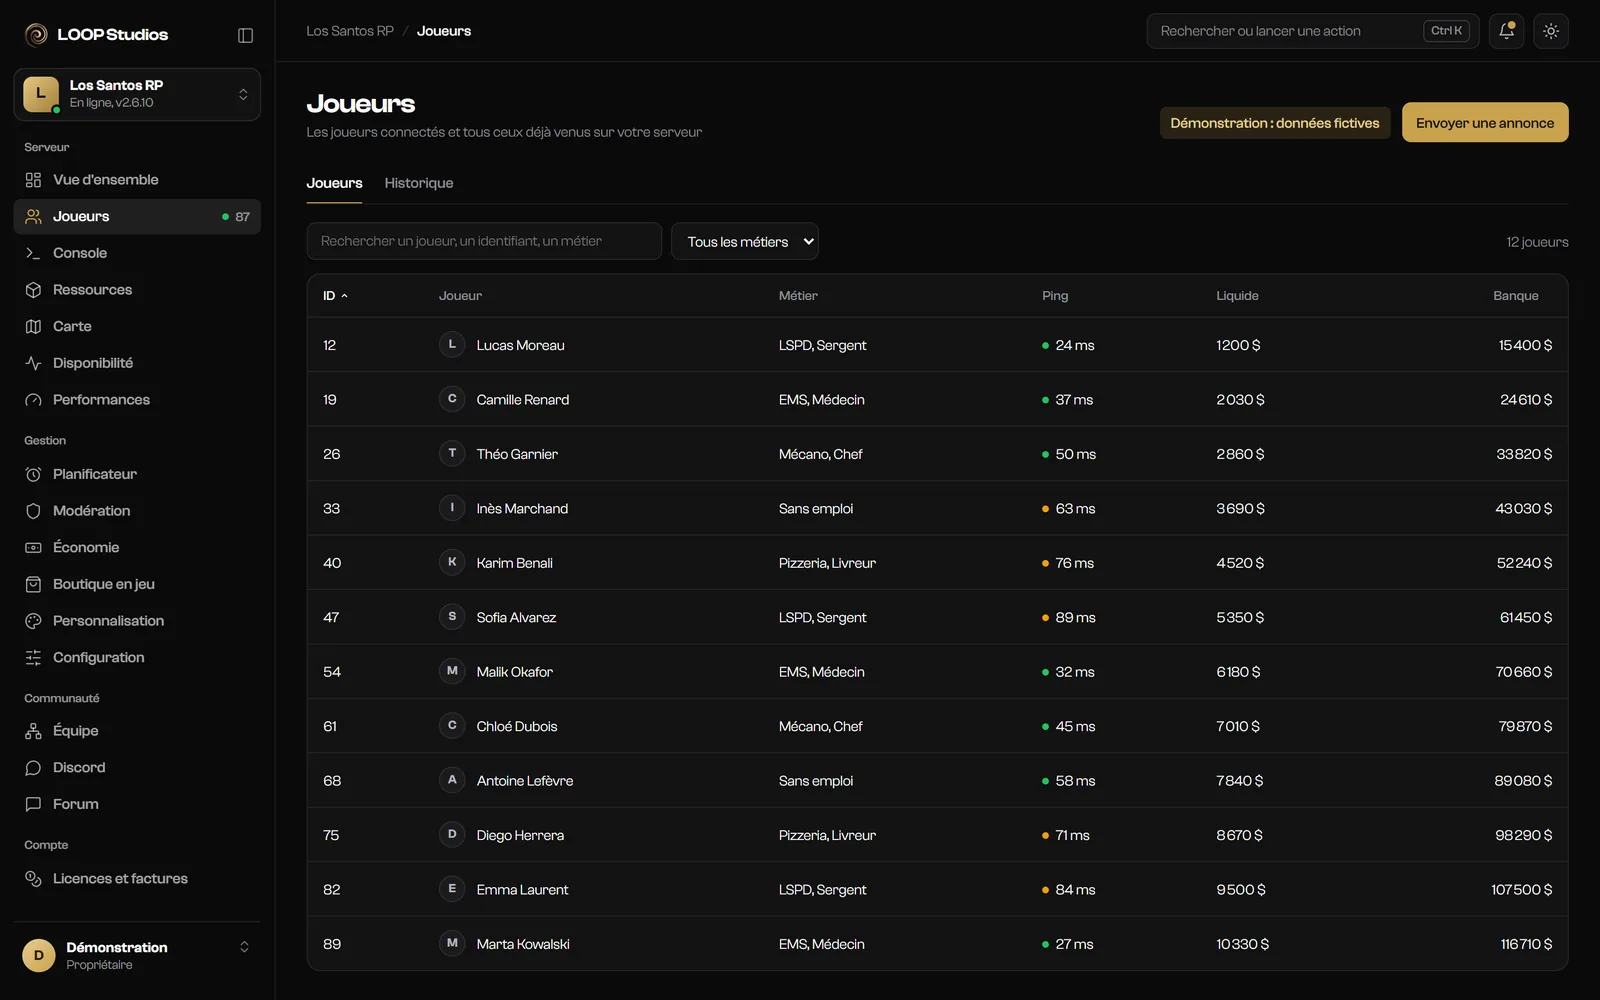This screenshot has height=1000, width=1600.
Task: Click the Banque column header
Action: [x=1516, y=296]
